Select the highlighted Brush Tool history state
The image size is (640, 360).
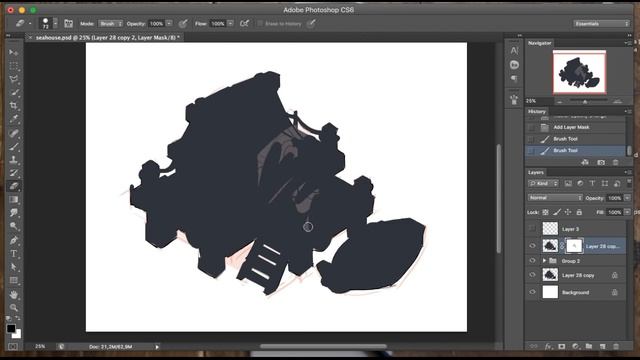[x=575, y=151]
